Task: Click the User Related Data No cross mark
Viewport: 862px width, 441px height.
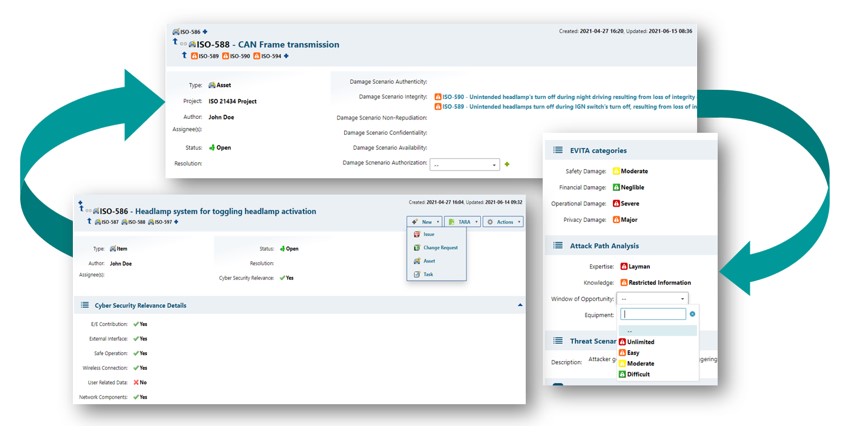Action: tap(136, 382)
